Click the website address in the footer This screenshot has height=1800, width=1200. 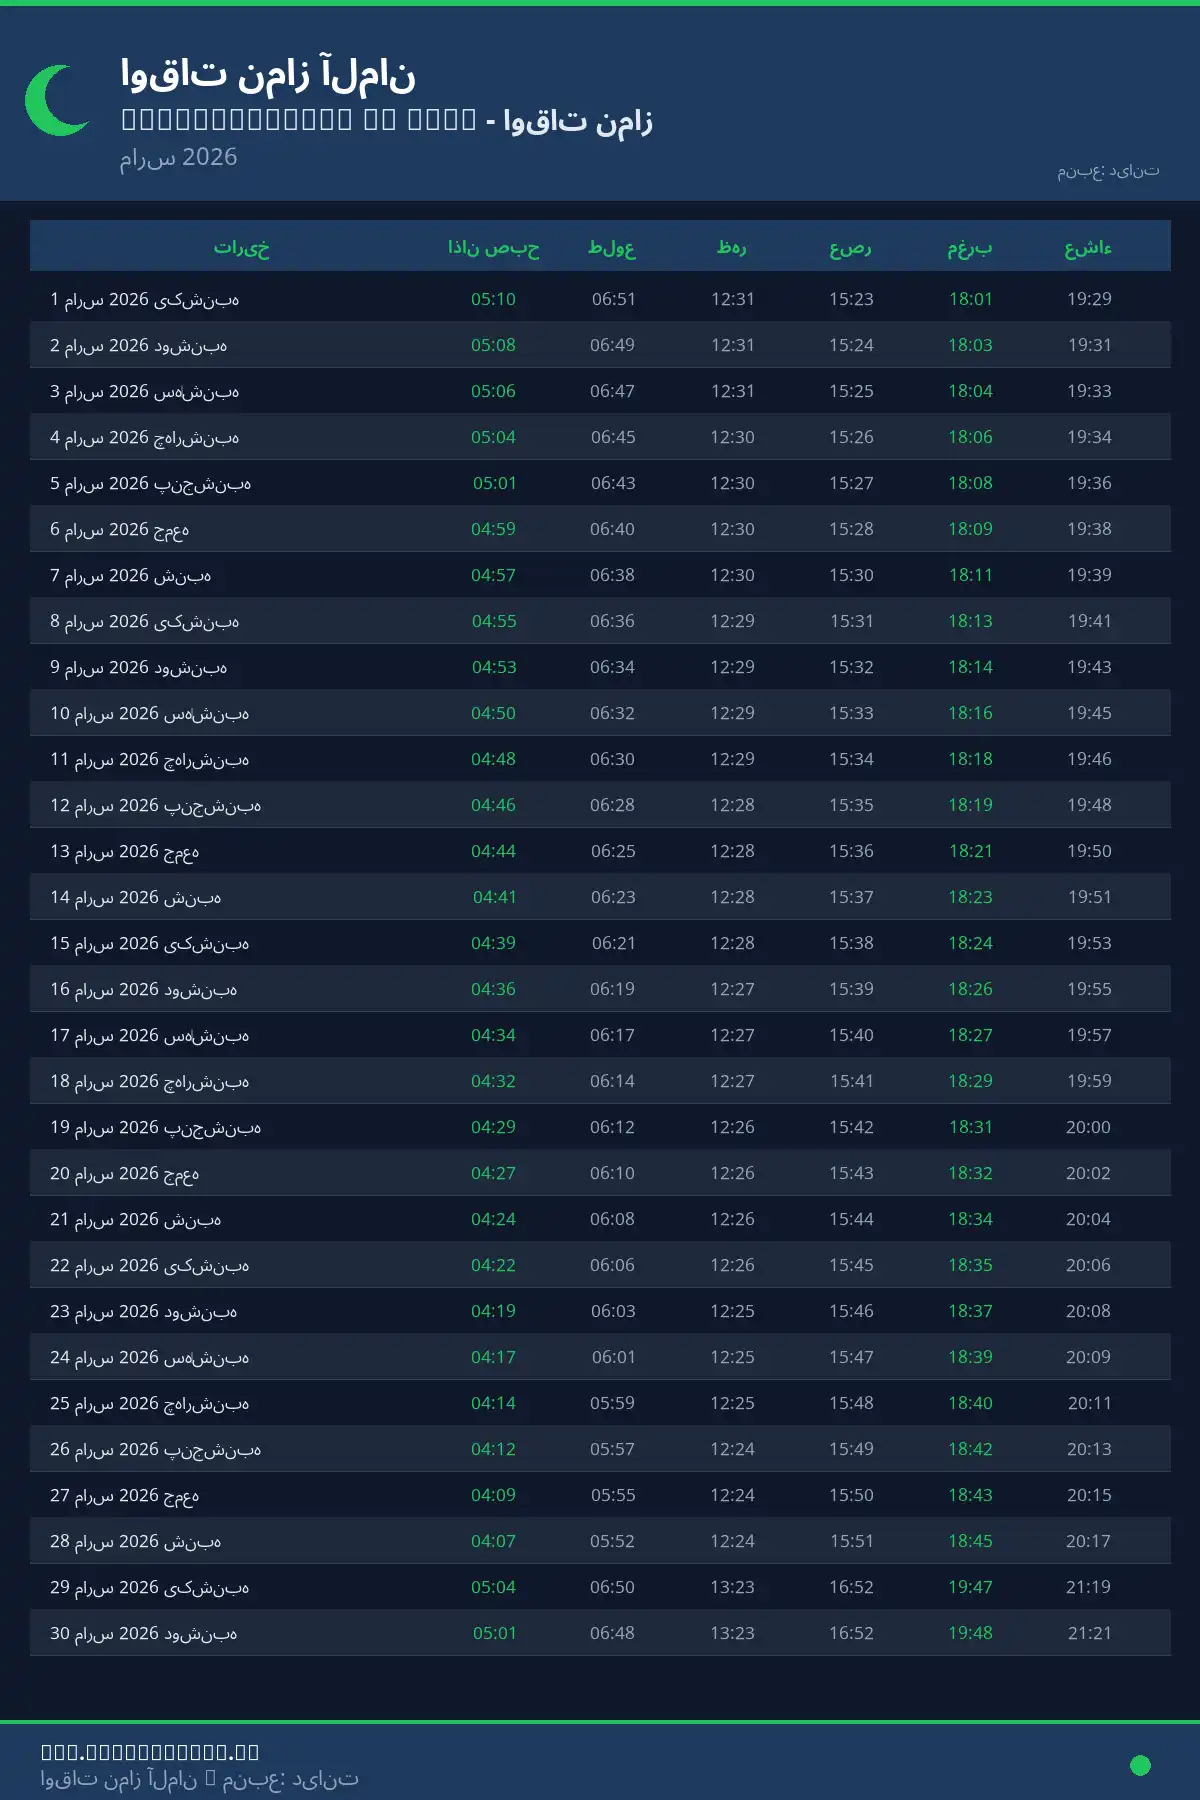coord(150,1751)
